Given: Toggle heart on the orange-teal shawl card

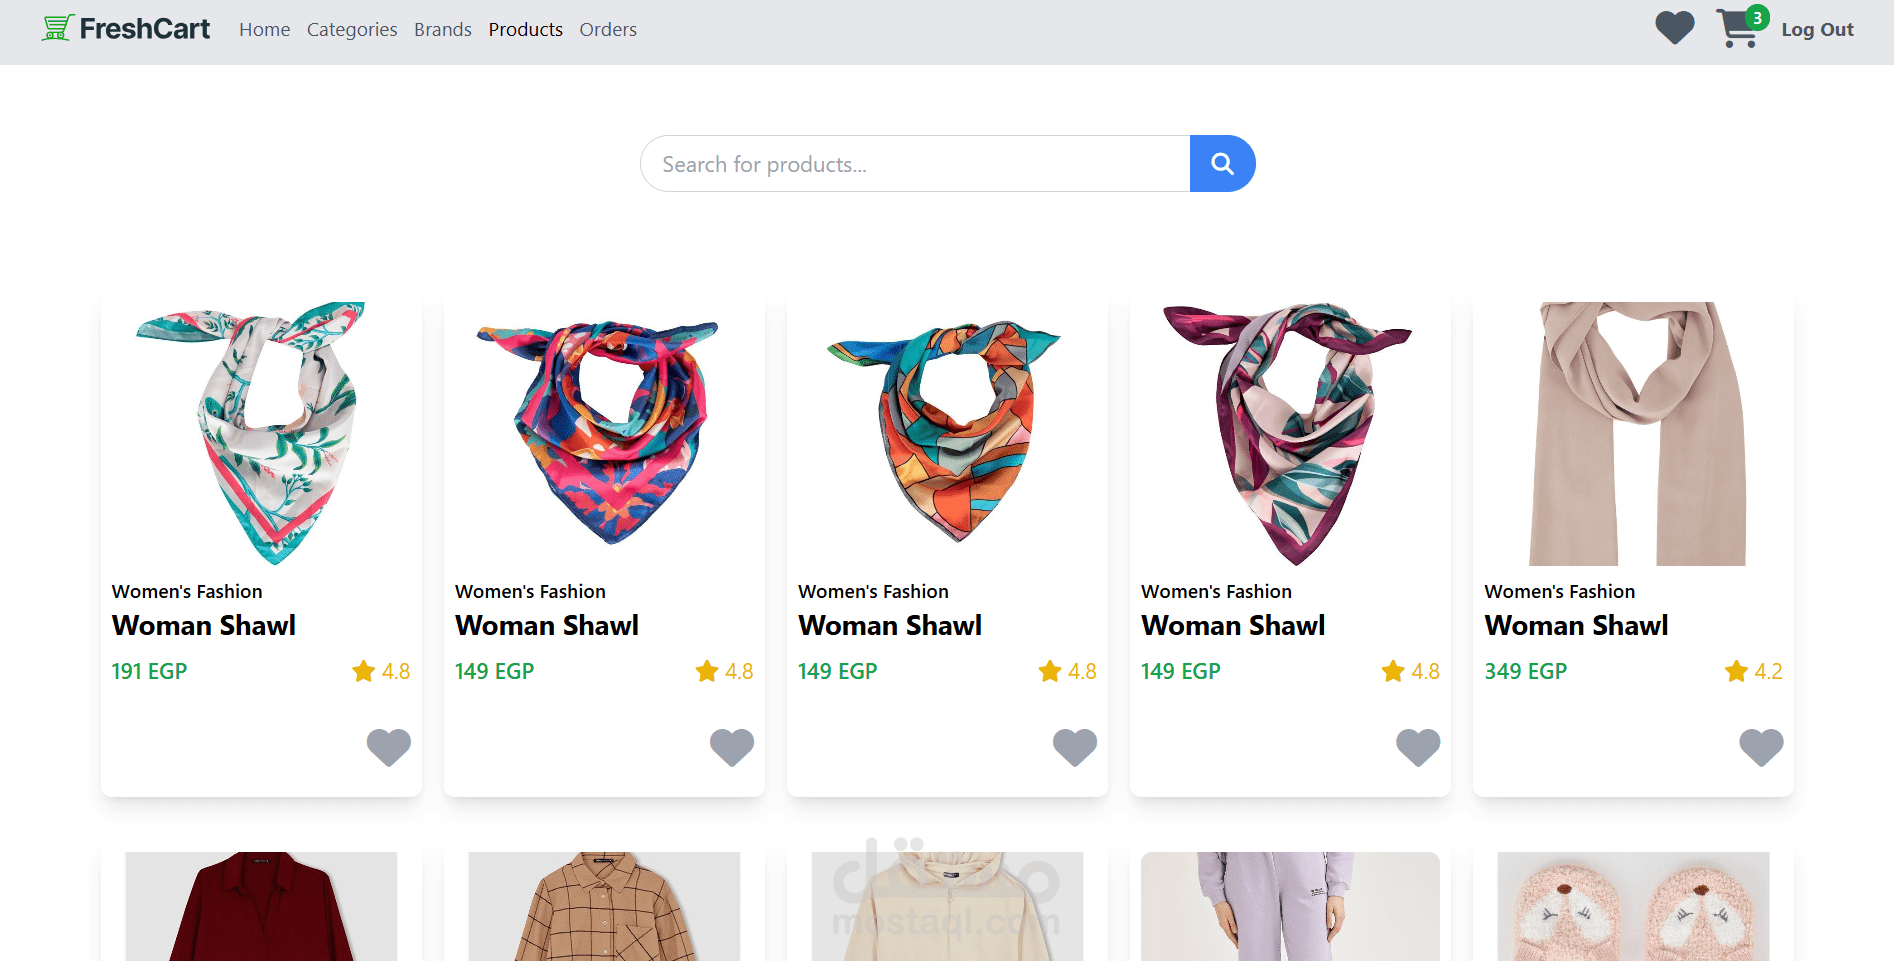Looking at the screenshot, I should click(x=1075, y=747).
